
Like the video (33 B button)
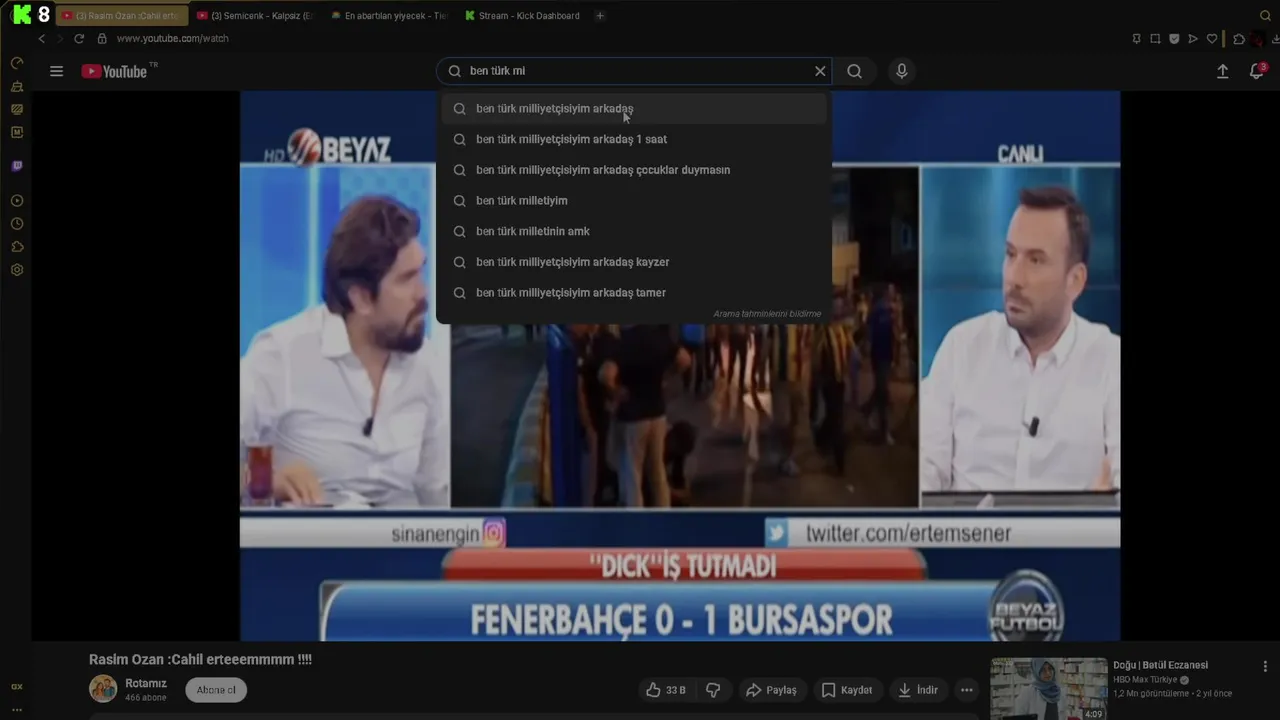tap(666, 690)
